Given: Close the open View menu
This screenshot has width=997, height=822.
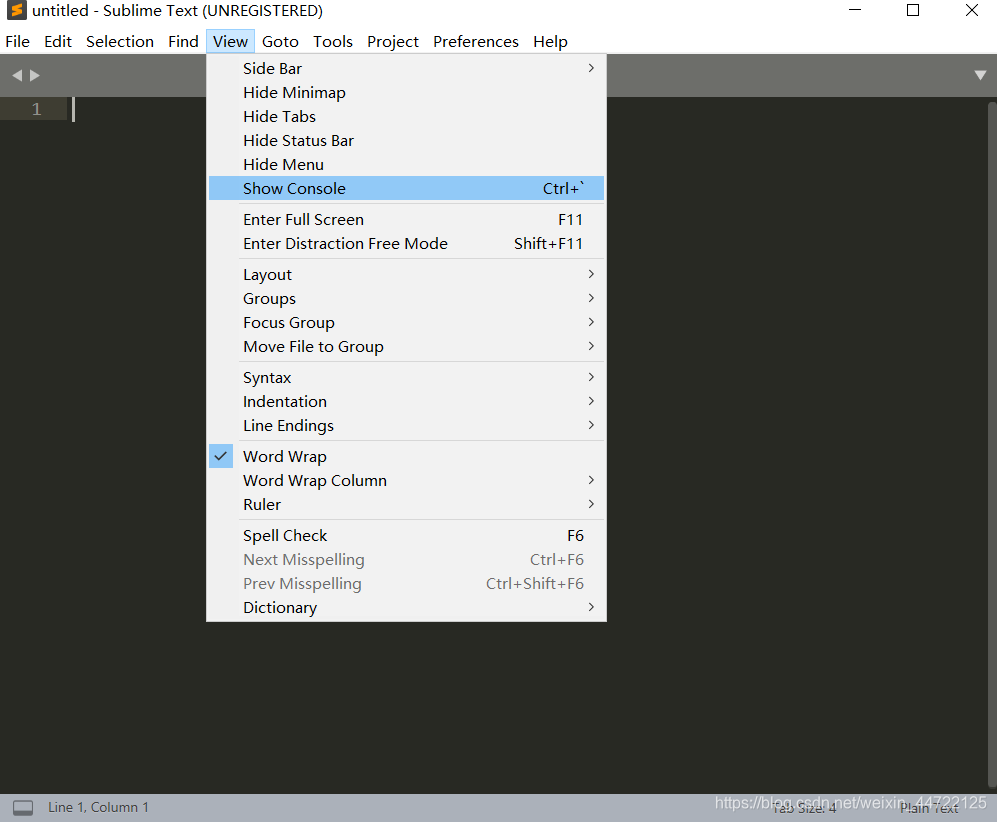Looking at the screenshot, I should click(230, 41).
